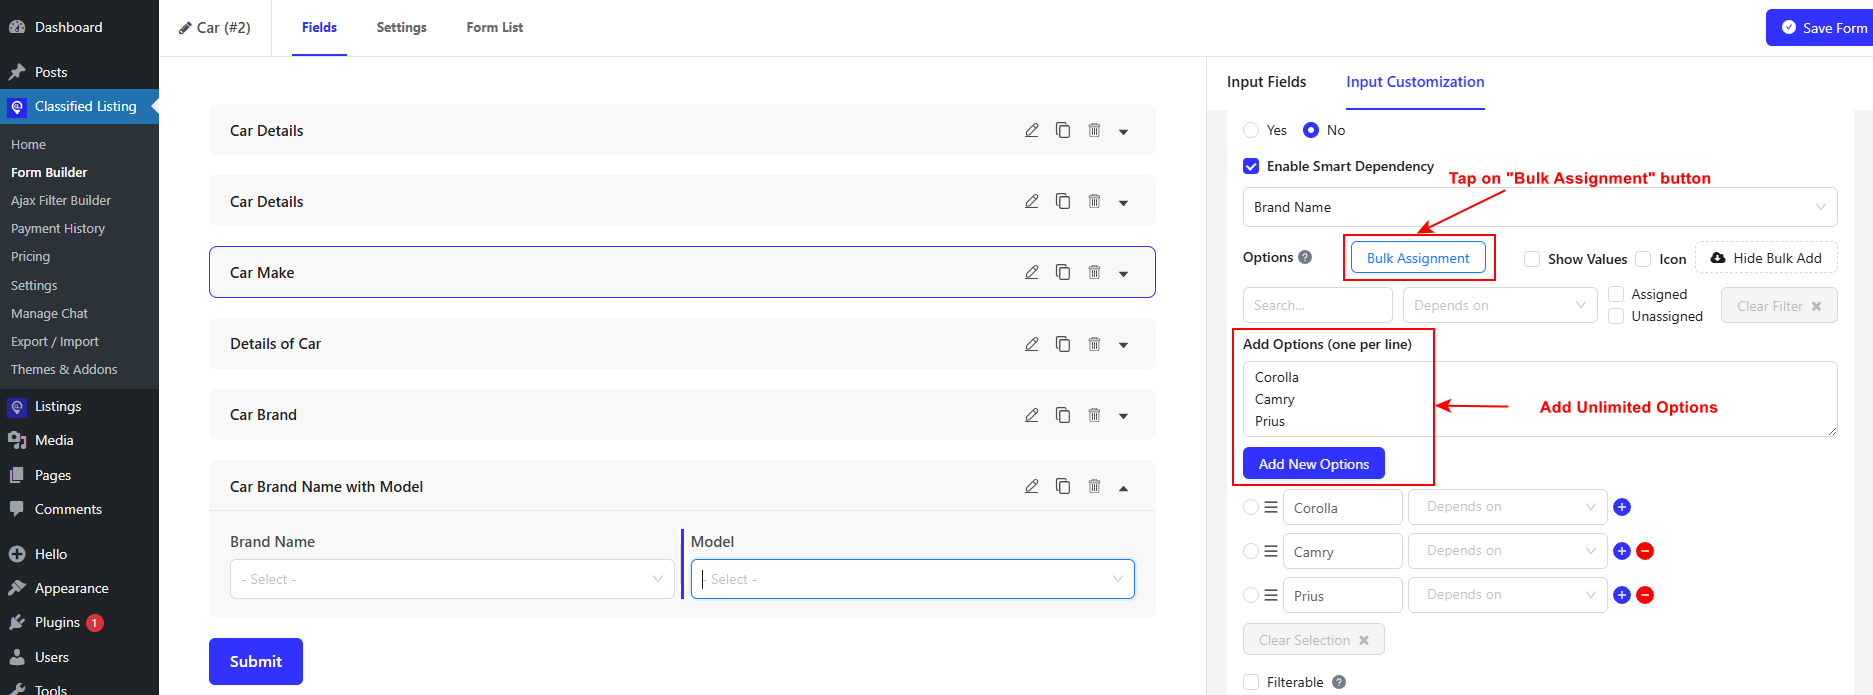
Task: Select the Yes radio button
Action: pos(1251,130)
